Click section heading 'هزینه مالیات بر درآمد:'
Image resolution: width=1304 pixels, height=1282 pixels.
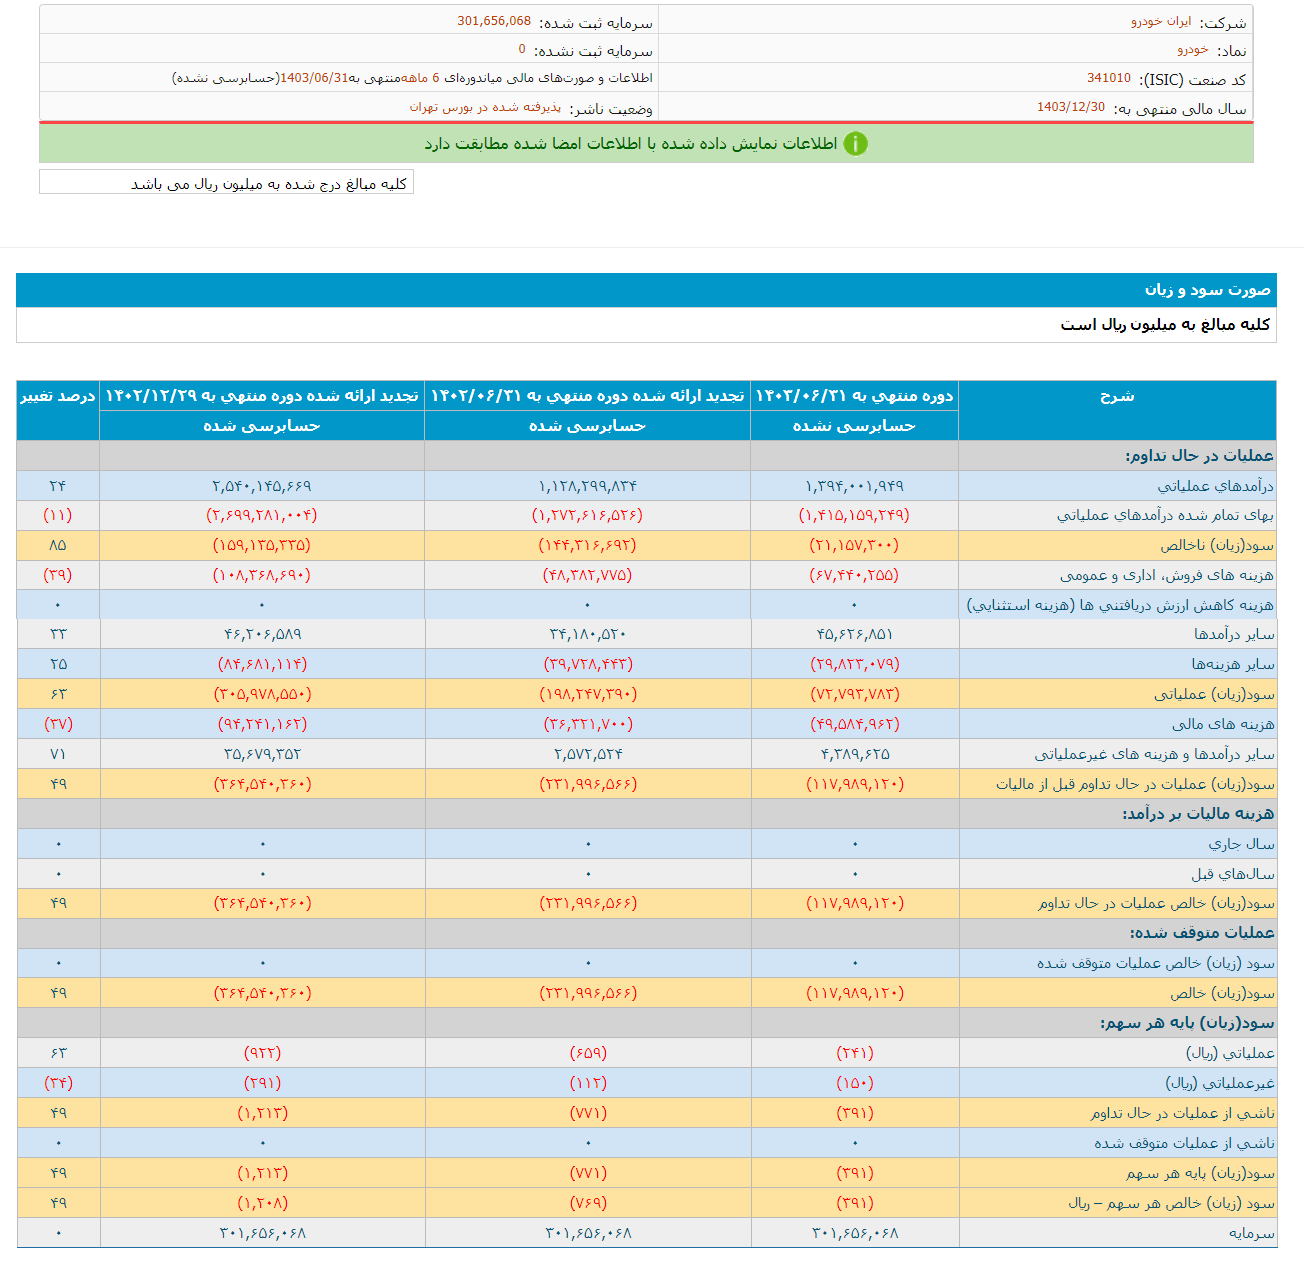tap(1198, 813)
